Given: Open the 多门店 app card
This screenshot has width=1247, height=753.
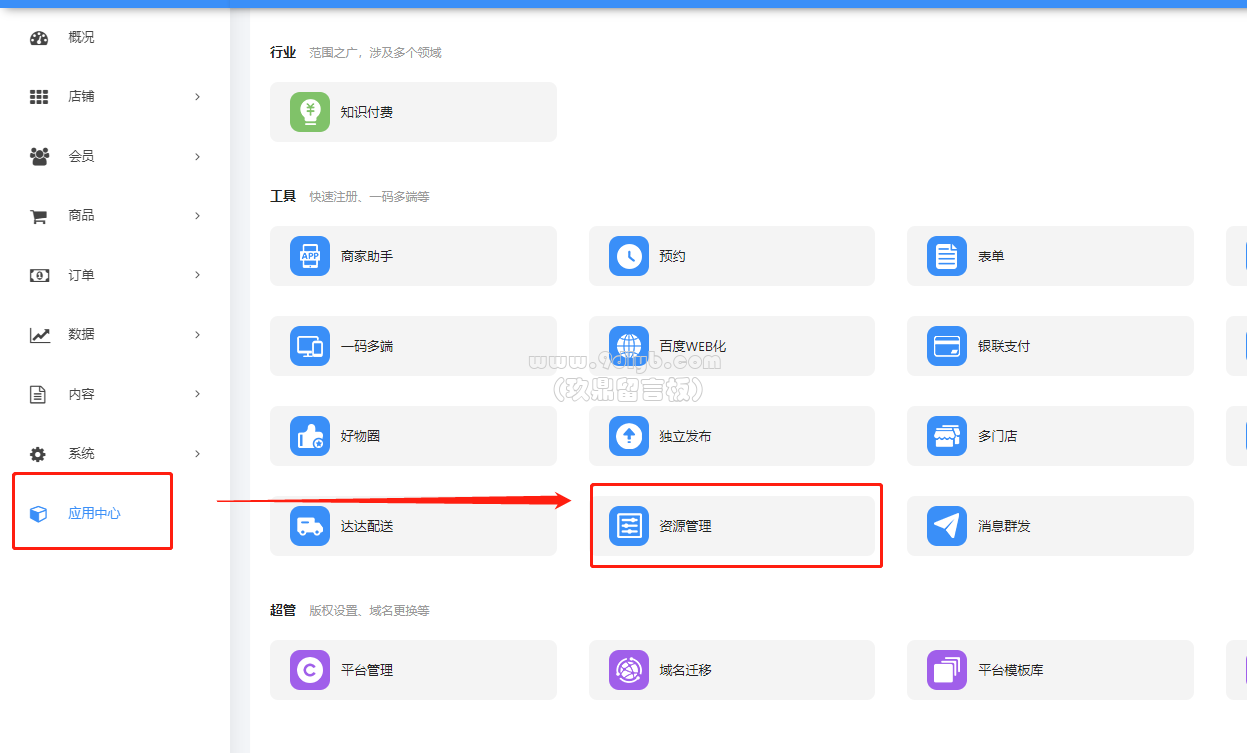Looking at the screenshot, I should click(1050, 436).
